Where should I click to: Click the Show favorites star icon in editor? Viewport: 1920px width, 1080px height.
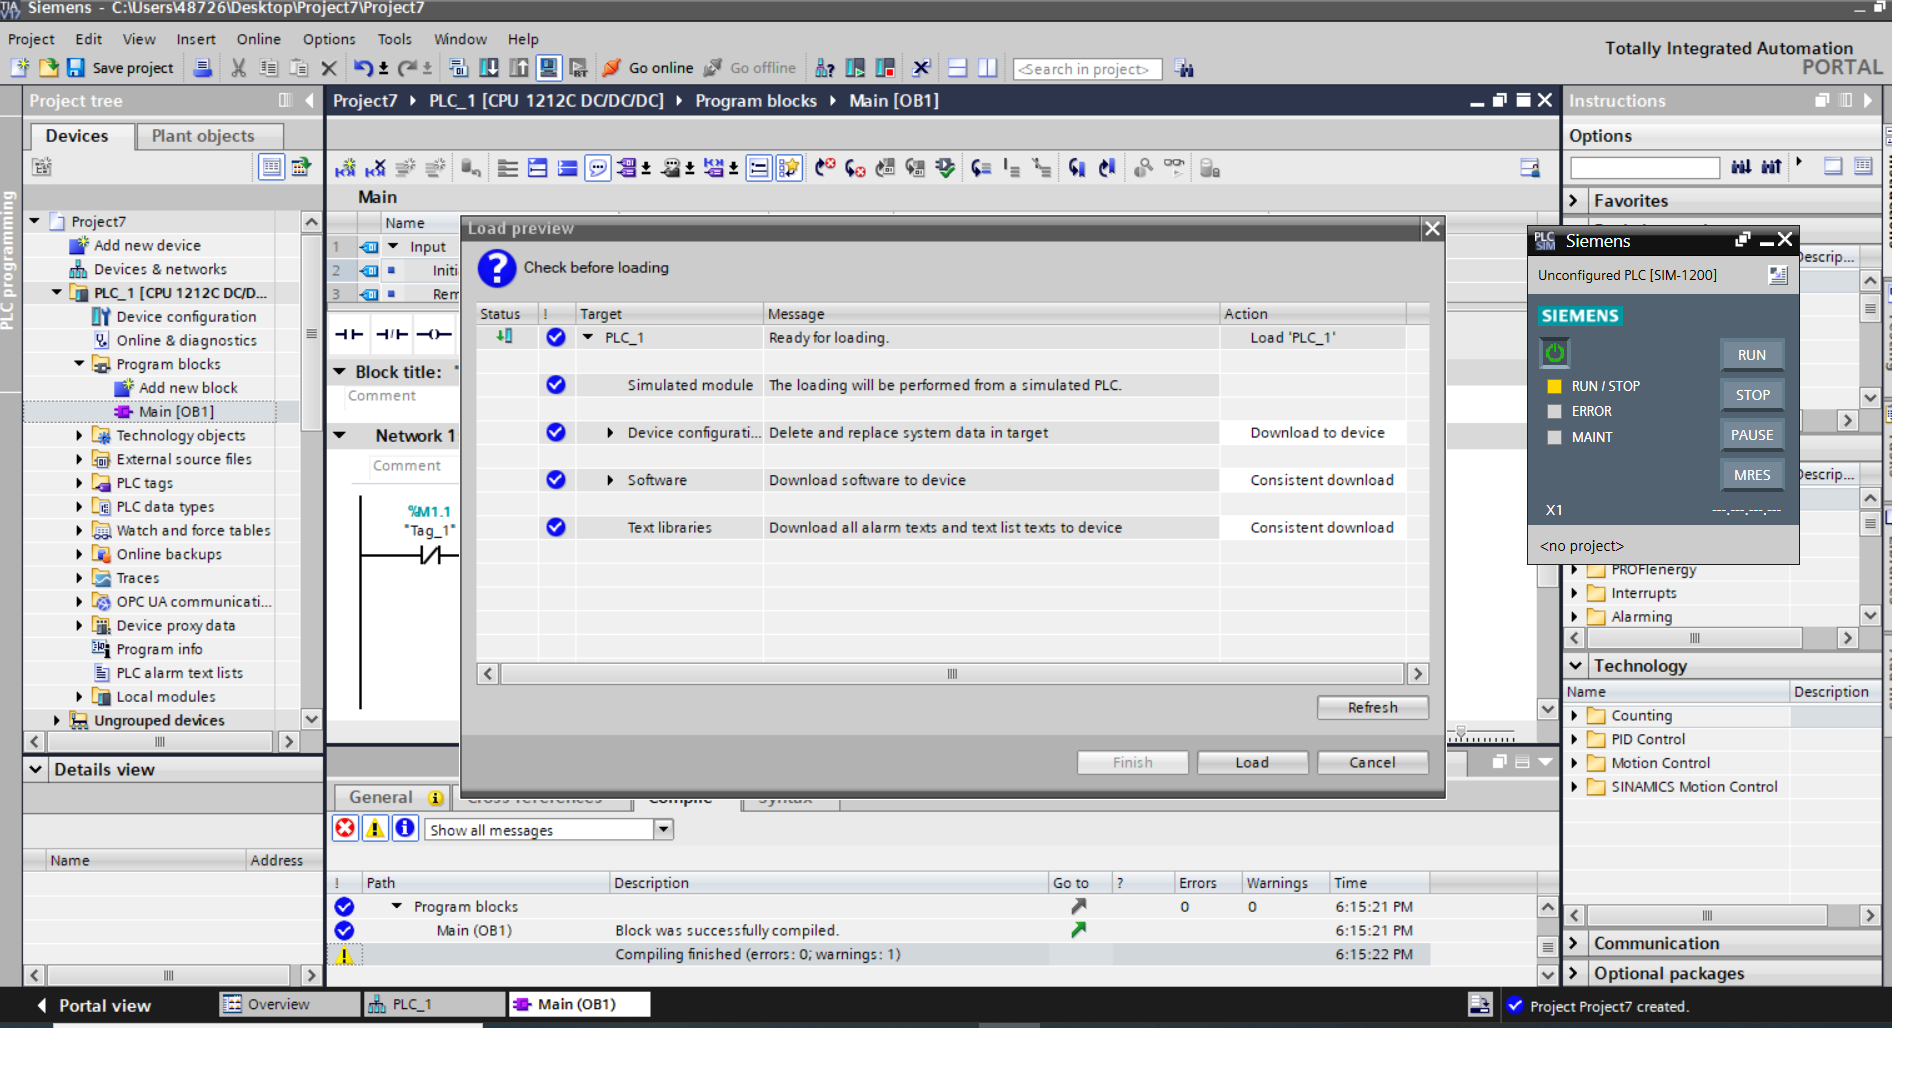tap(789, 168)
